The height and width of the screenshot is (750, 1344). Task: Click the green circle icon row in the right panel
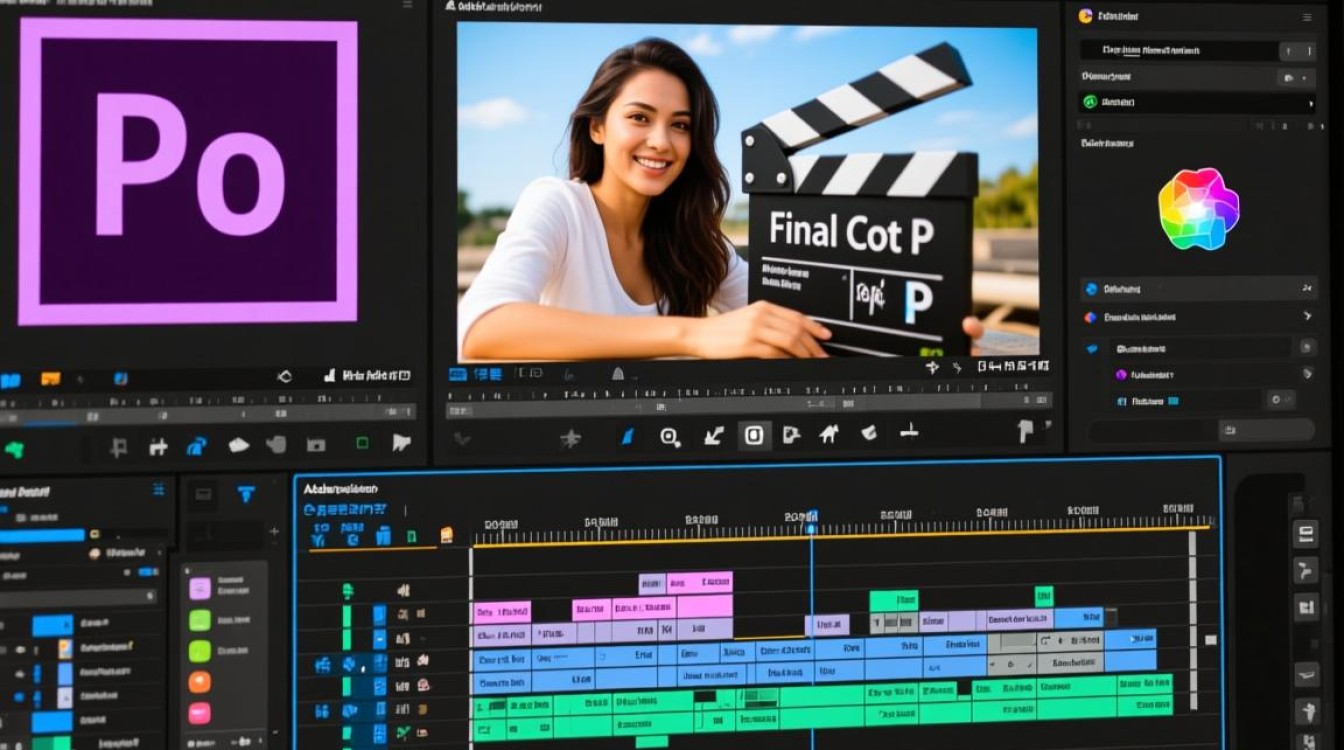pyautogui.click(x=1198, y=102)
